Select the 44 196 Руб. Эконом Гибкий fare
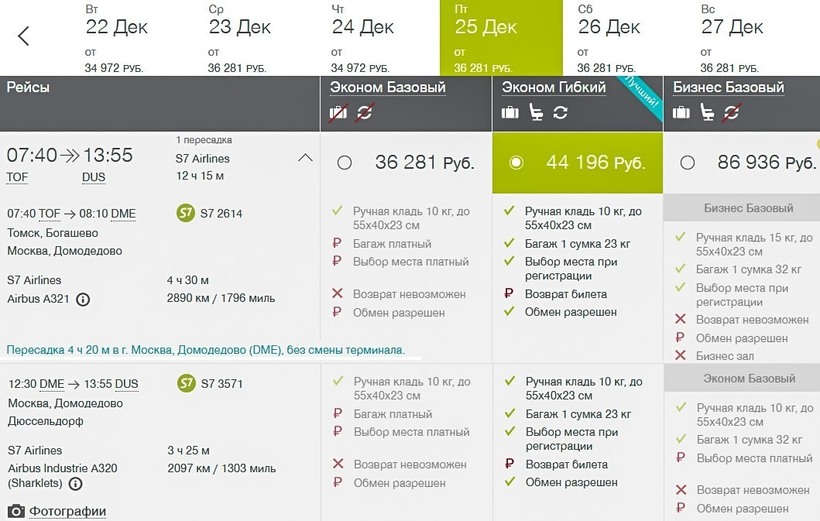 [516, 162]
